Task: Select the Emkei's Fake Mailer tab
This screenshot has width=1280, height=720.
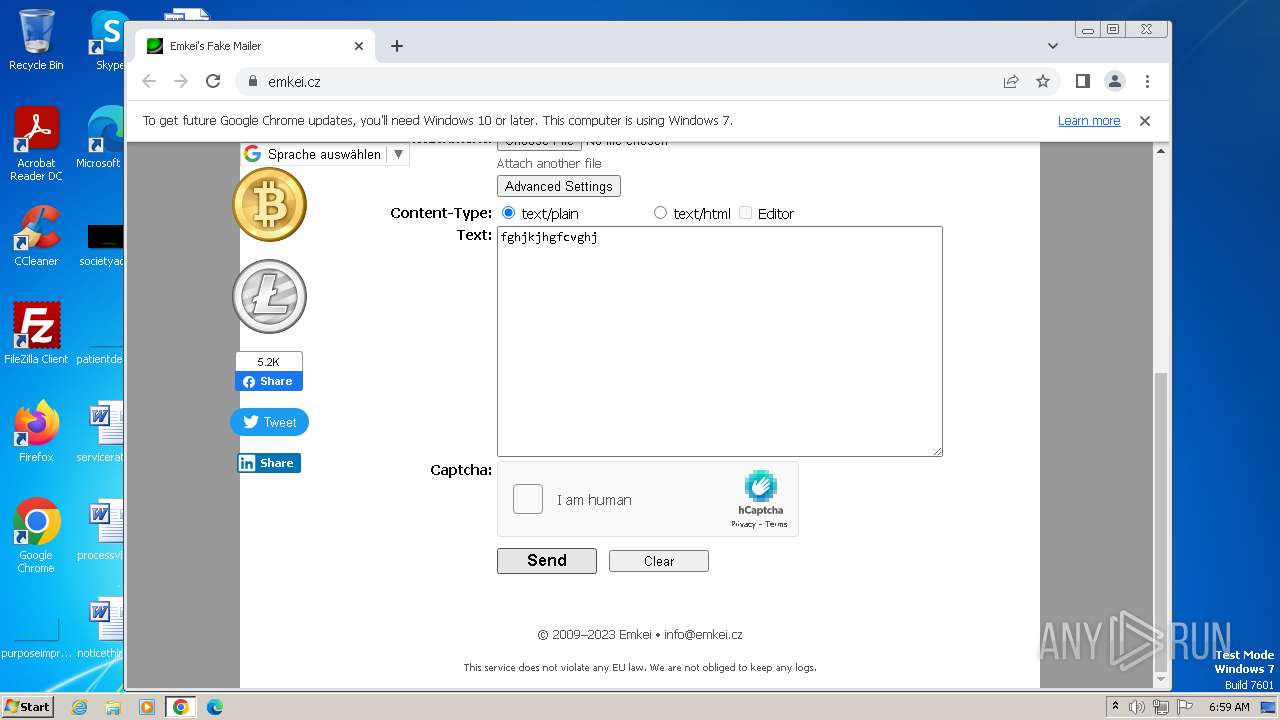Action: point(255,46)
